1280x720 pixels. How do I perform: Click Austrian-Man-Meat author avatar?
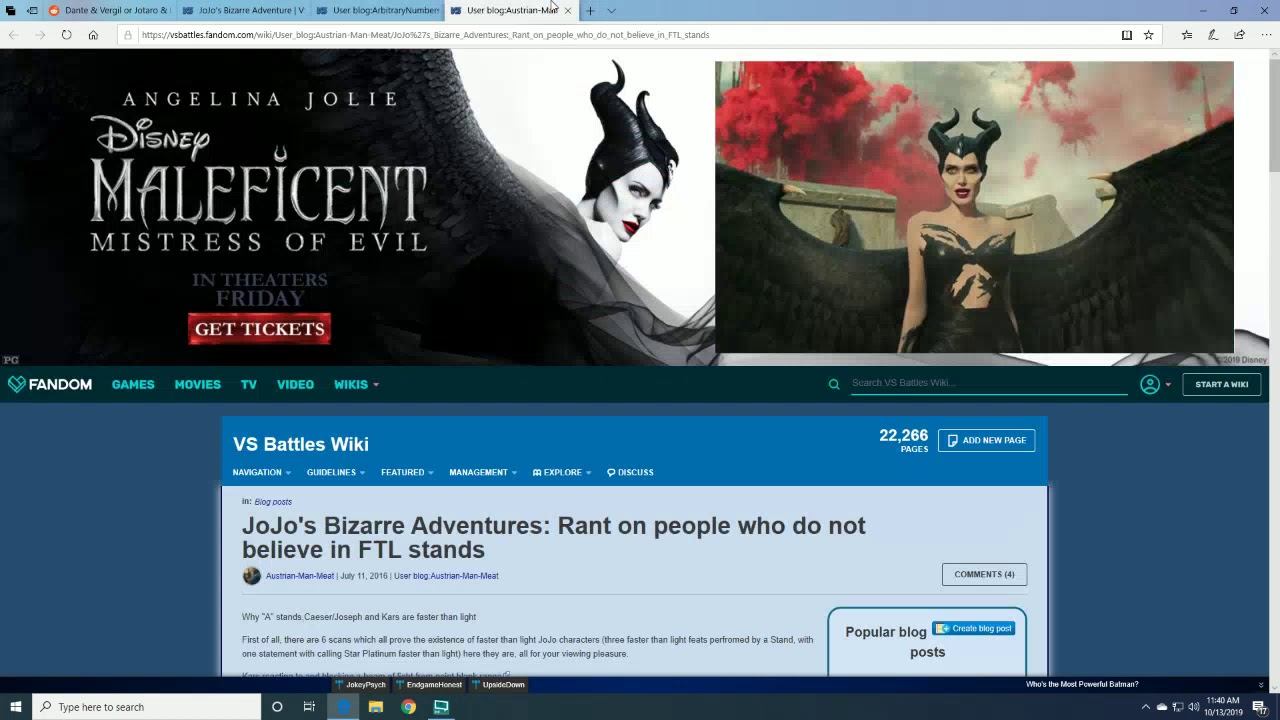coord(252,575)
